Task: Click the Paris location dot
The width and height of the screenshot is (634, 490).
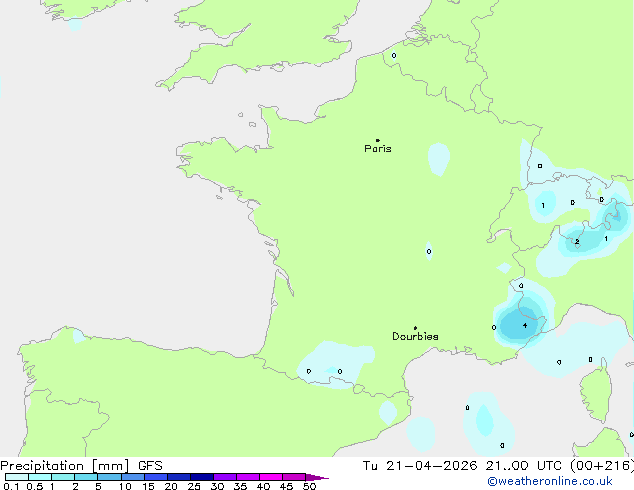Action: pos(378,140)
